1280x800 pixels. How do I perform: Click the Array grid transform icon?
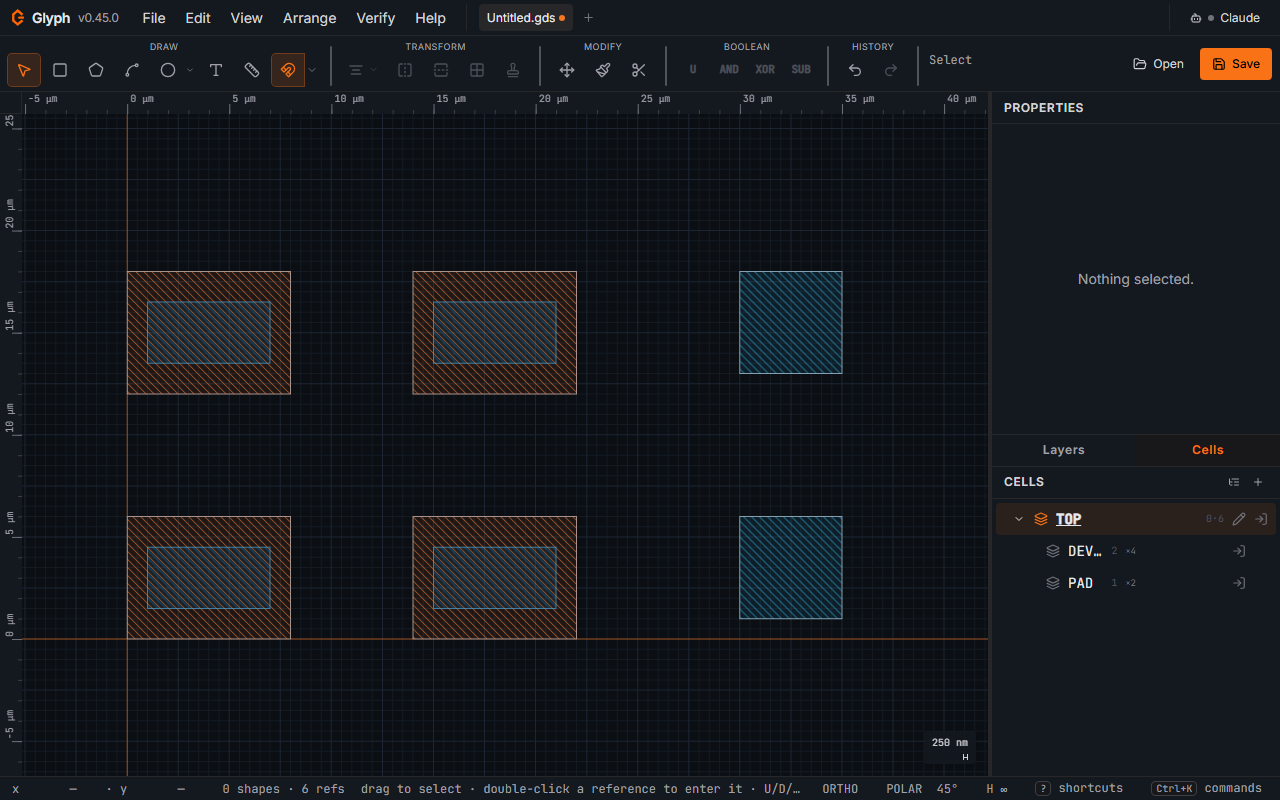[477, 70]
